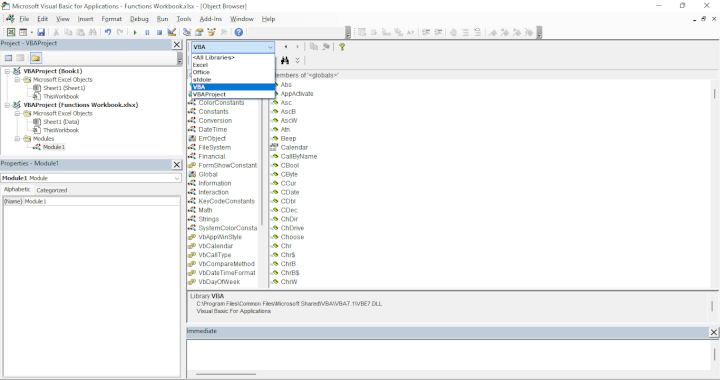Open the Project Explorer icon
The width and height of the screenshot is (720, 380).
(x=187, y=32)
